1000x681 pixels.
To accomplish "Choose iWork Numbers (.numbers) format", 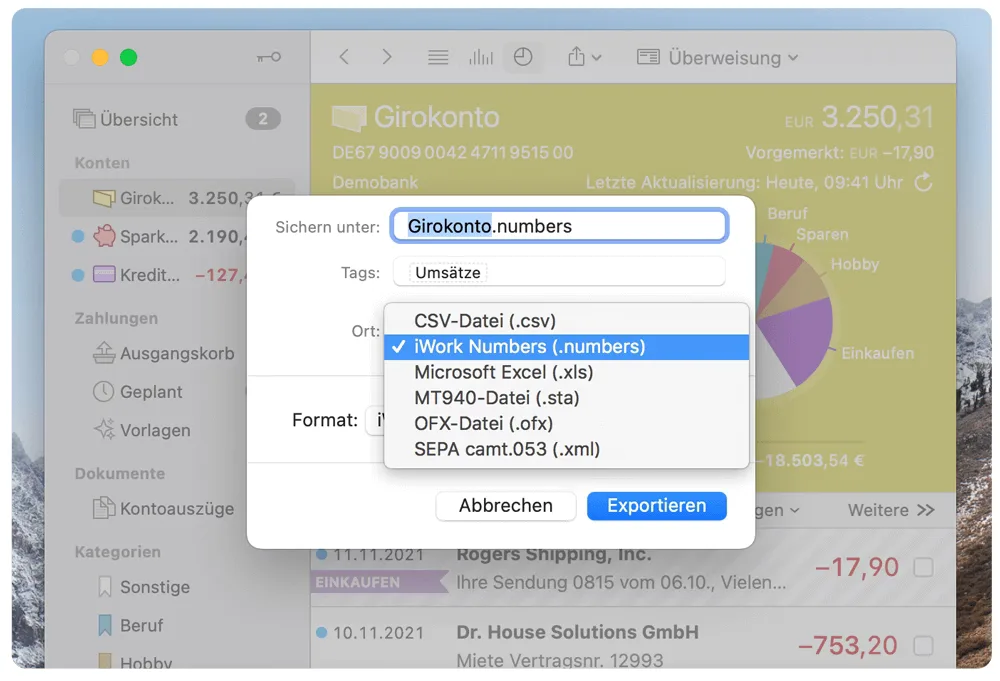I will click(566, 347).
